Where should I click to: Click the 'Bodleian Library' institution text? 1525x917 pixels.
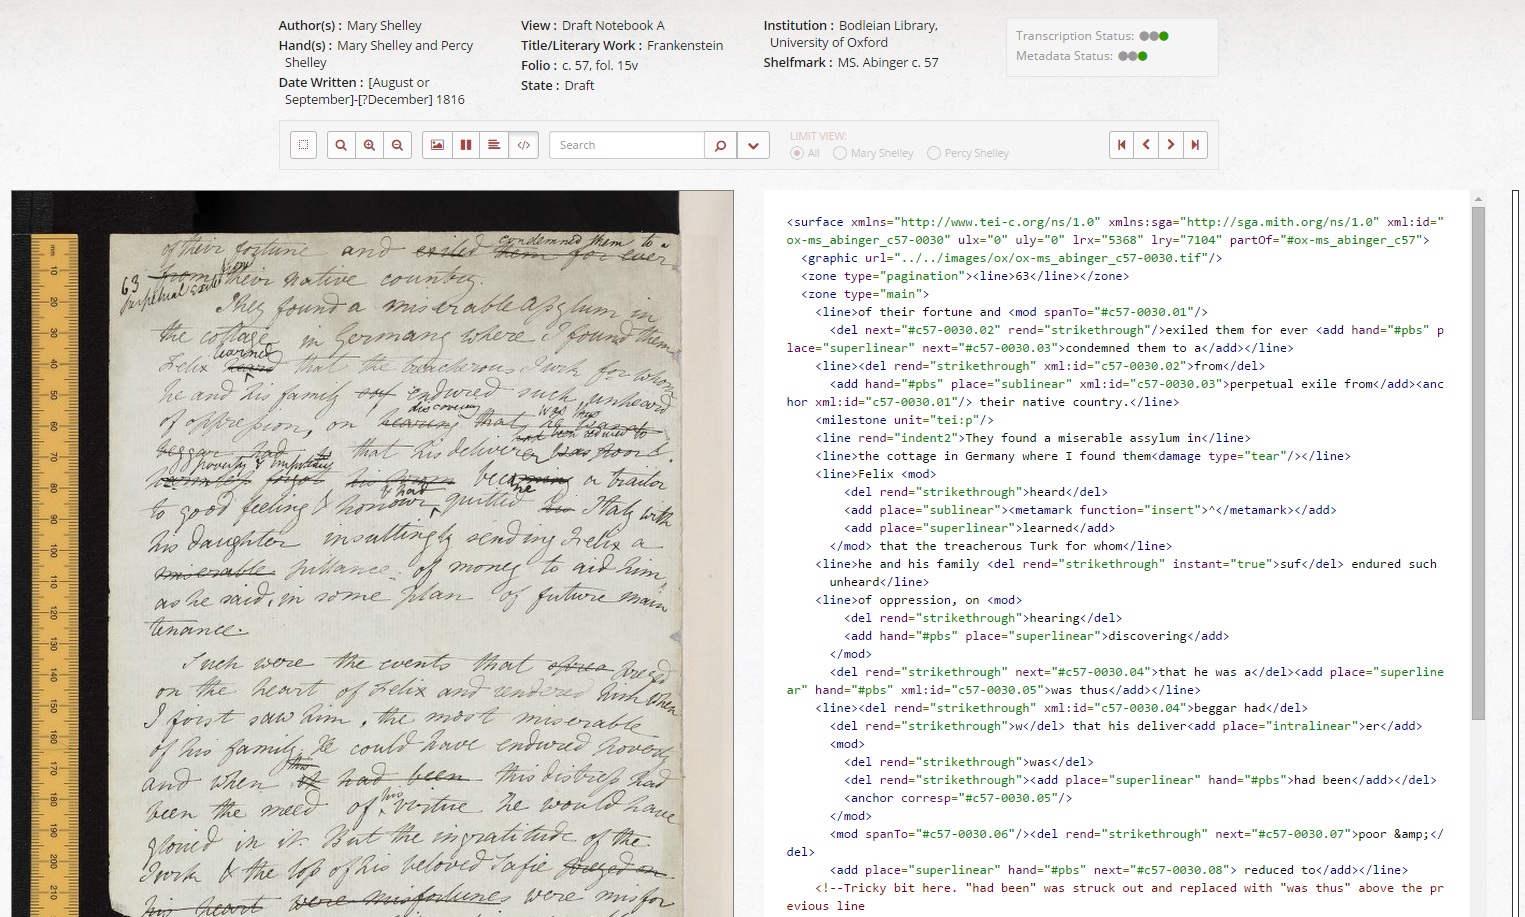coord(888,25)
